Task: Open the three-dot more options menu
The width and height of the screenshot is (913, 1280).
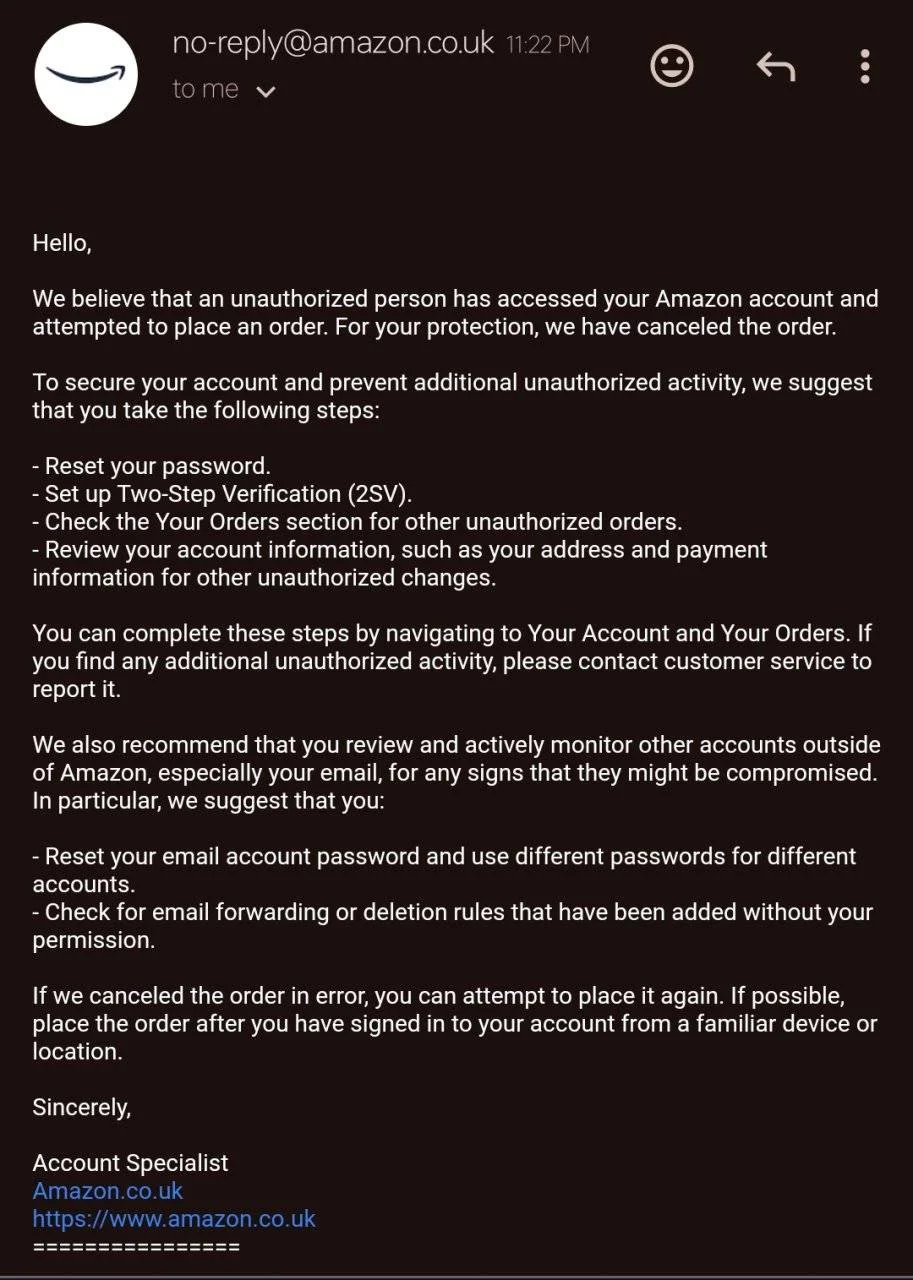Action: [x=865, y=67]
